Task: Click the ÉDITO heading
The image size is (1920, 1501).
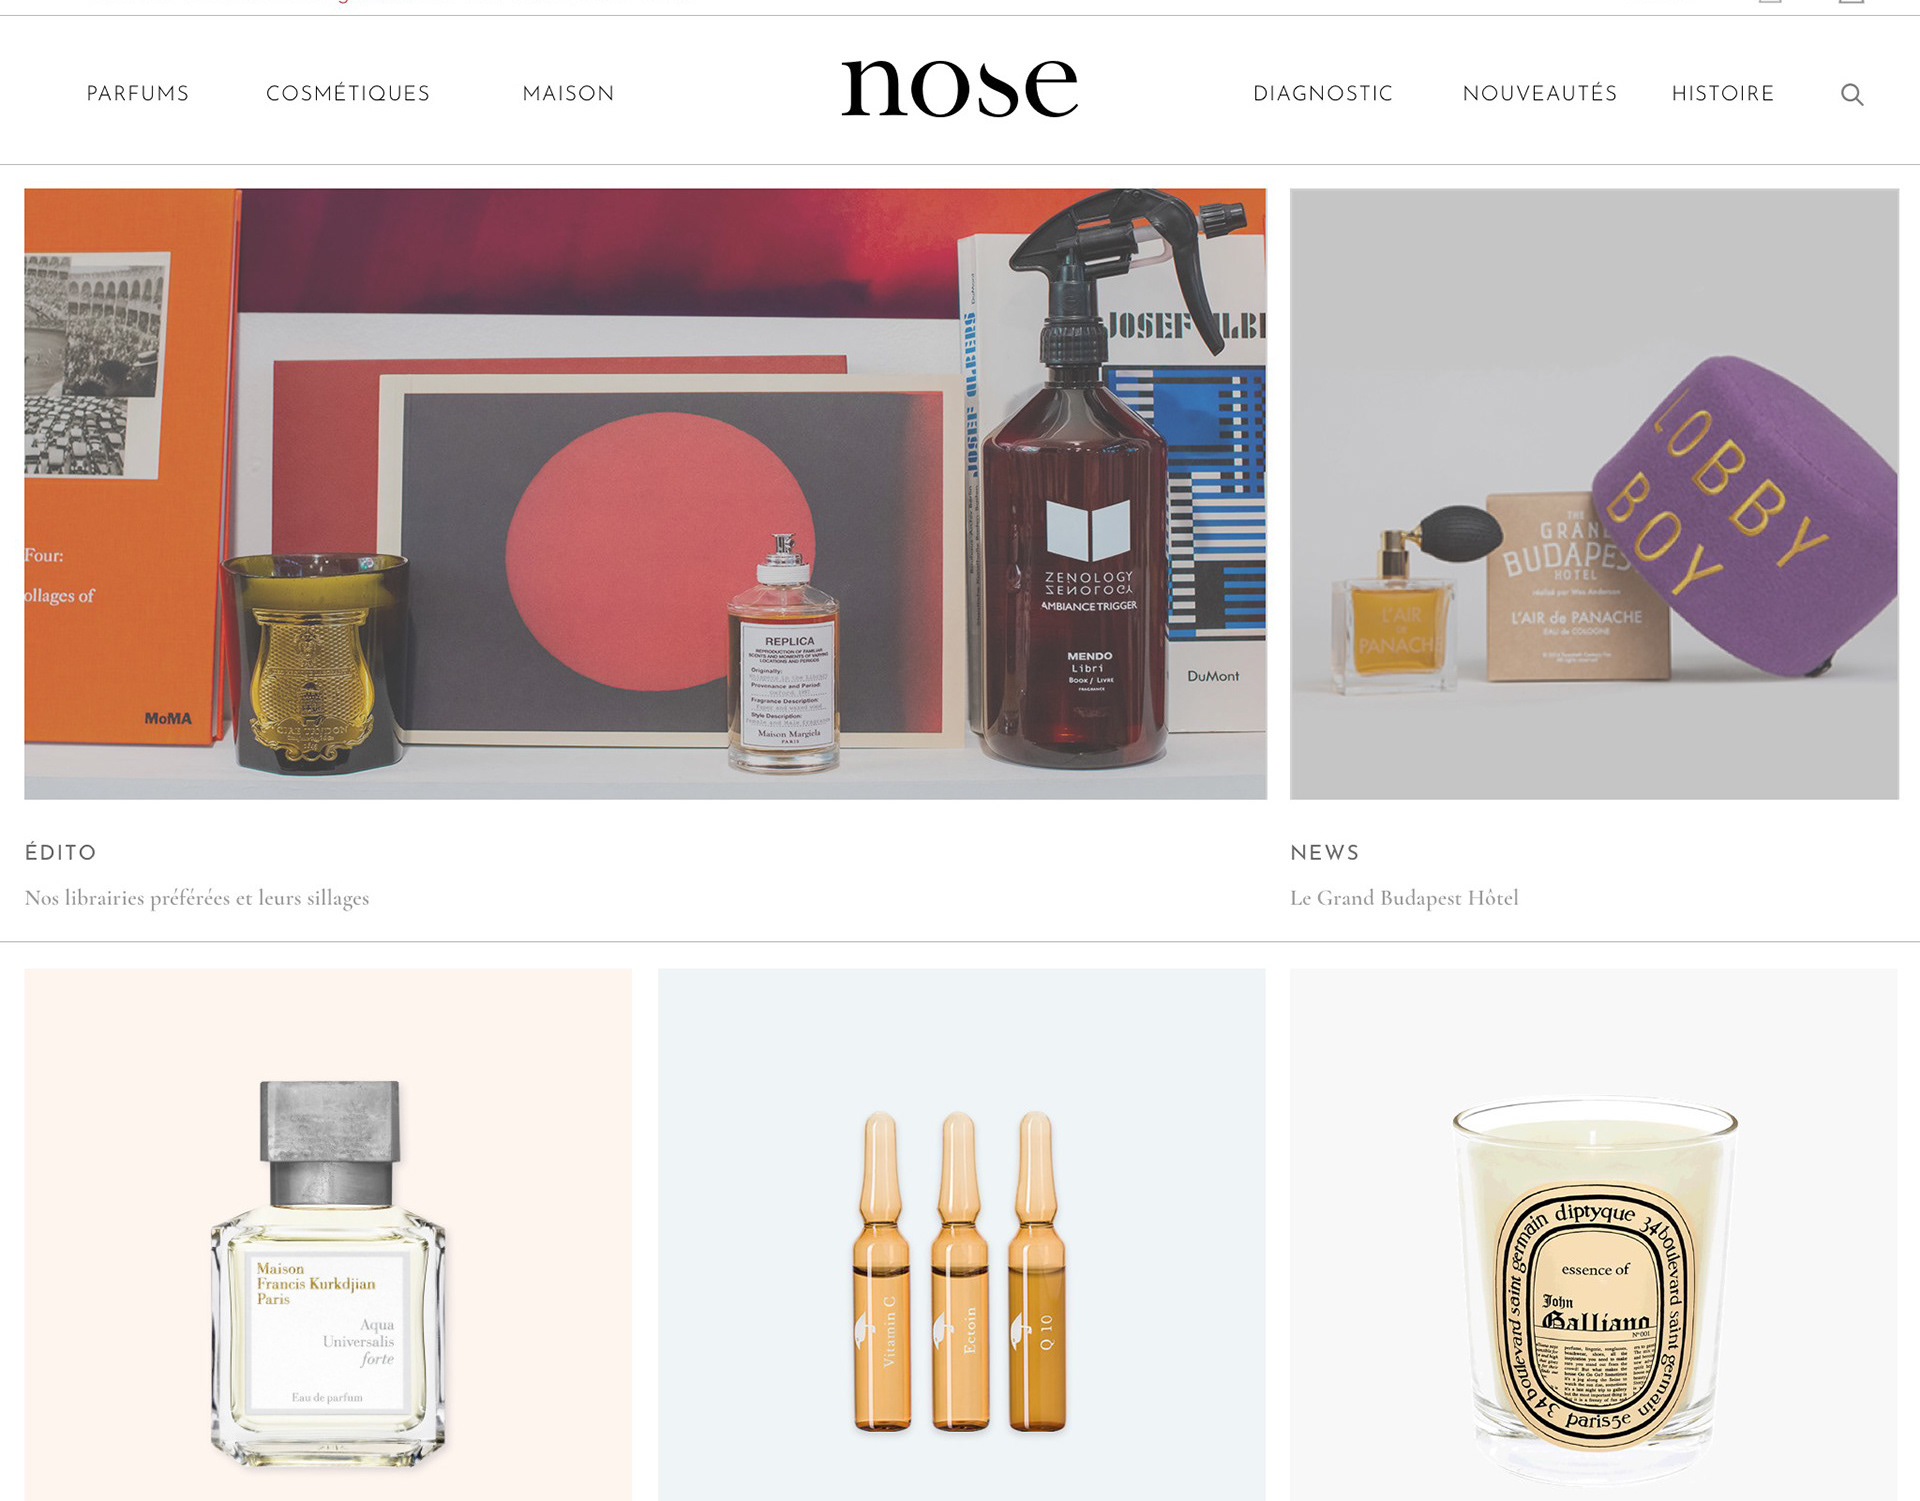Action: tap(61, 852)
